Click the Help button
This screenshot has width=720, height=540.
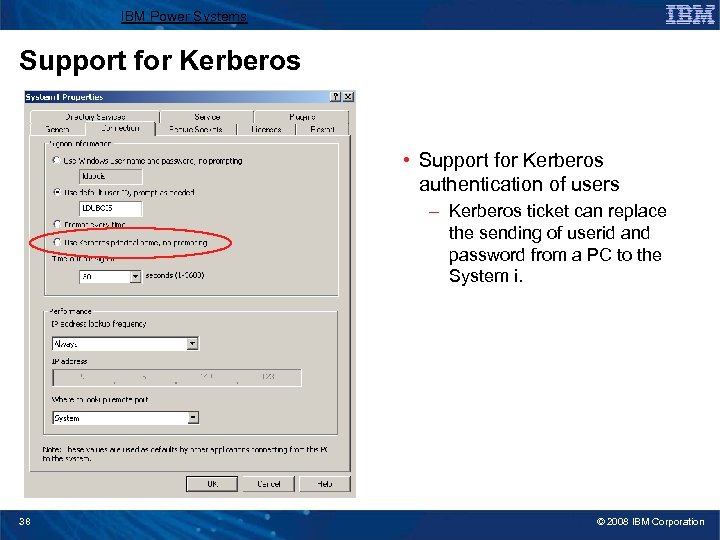(325, 484)
